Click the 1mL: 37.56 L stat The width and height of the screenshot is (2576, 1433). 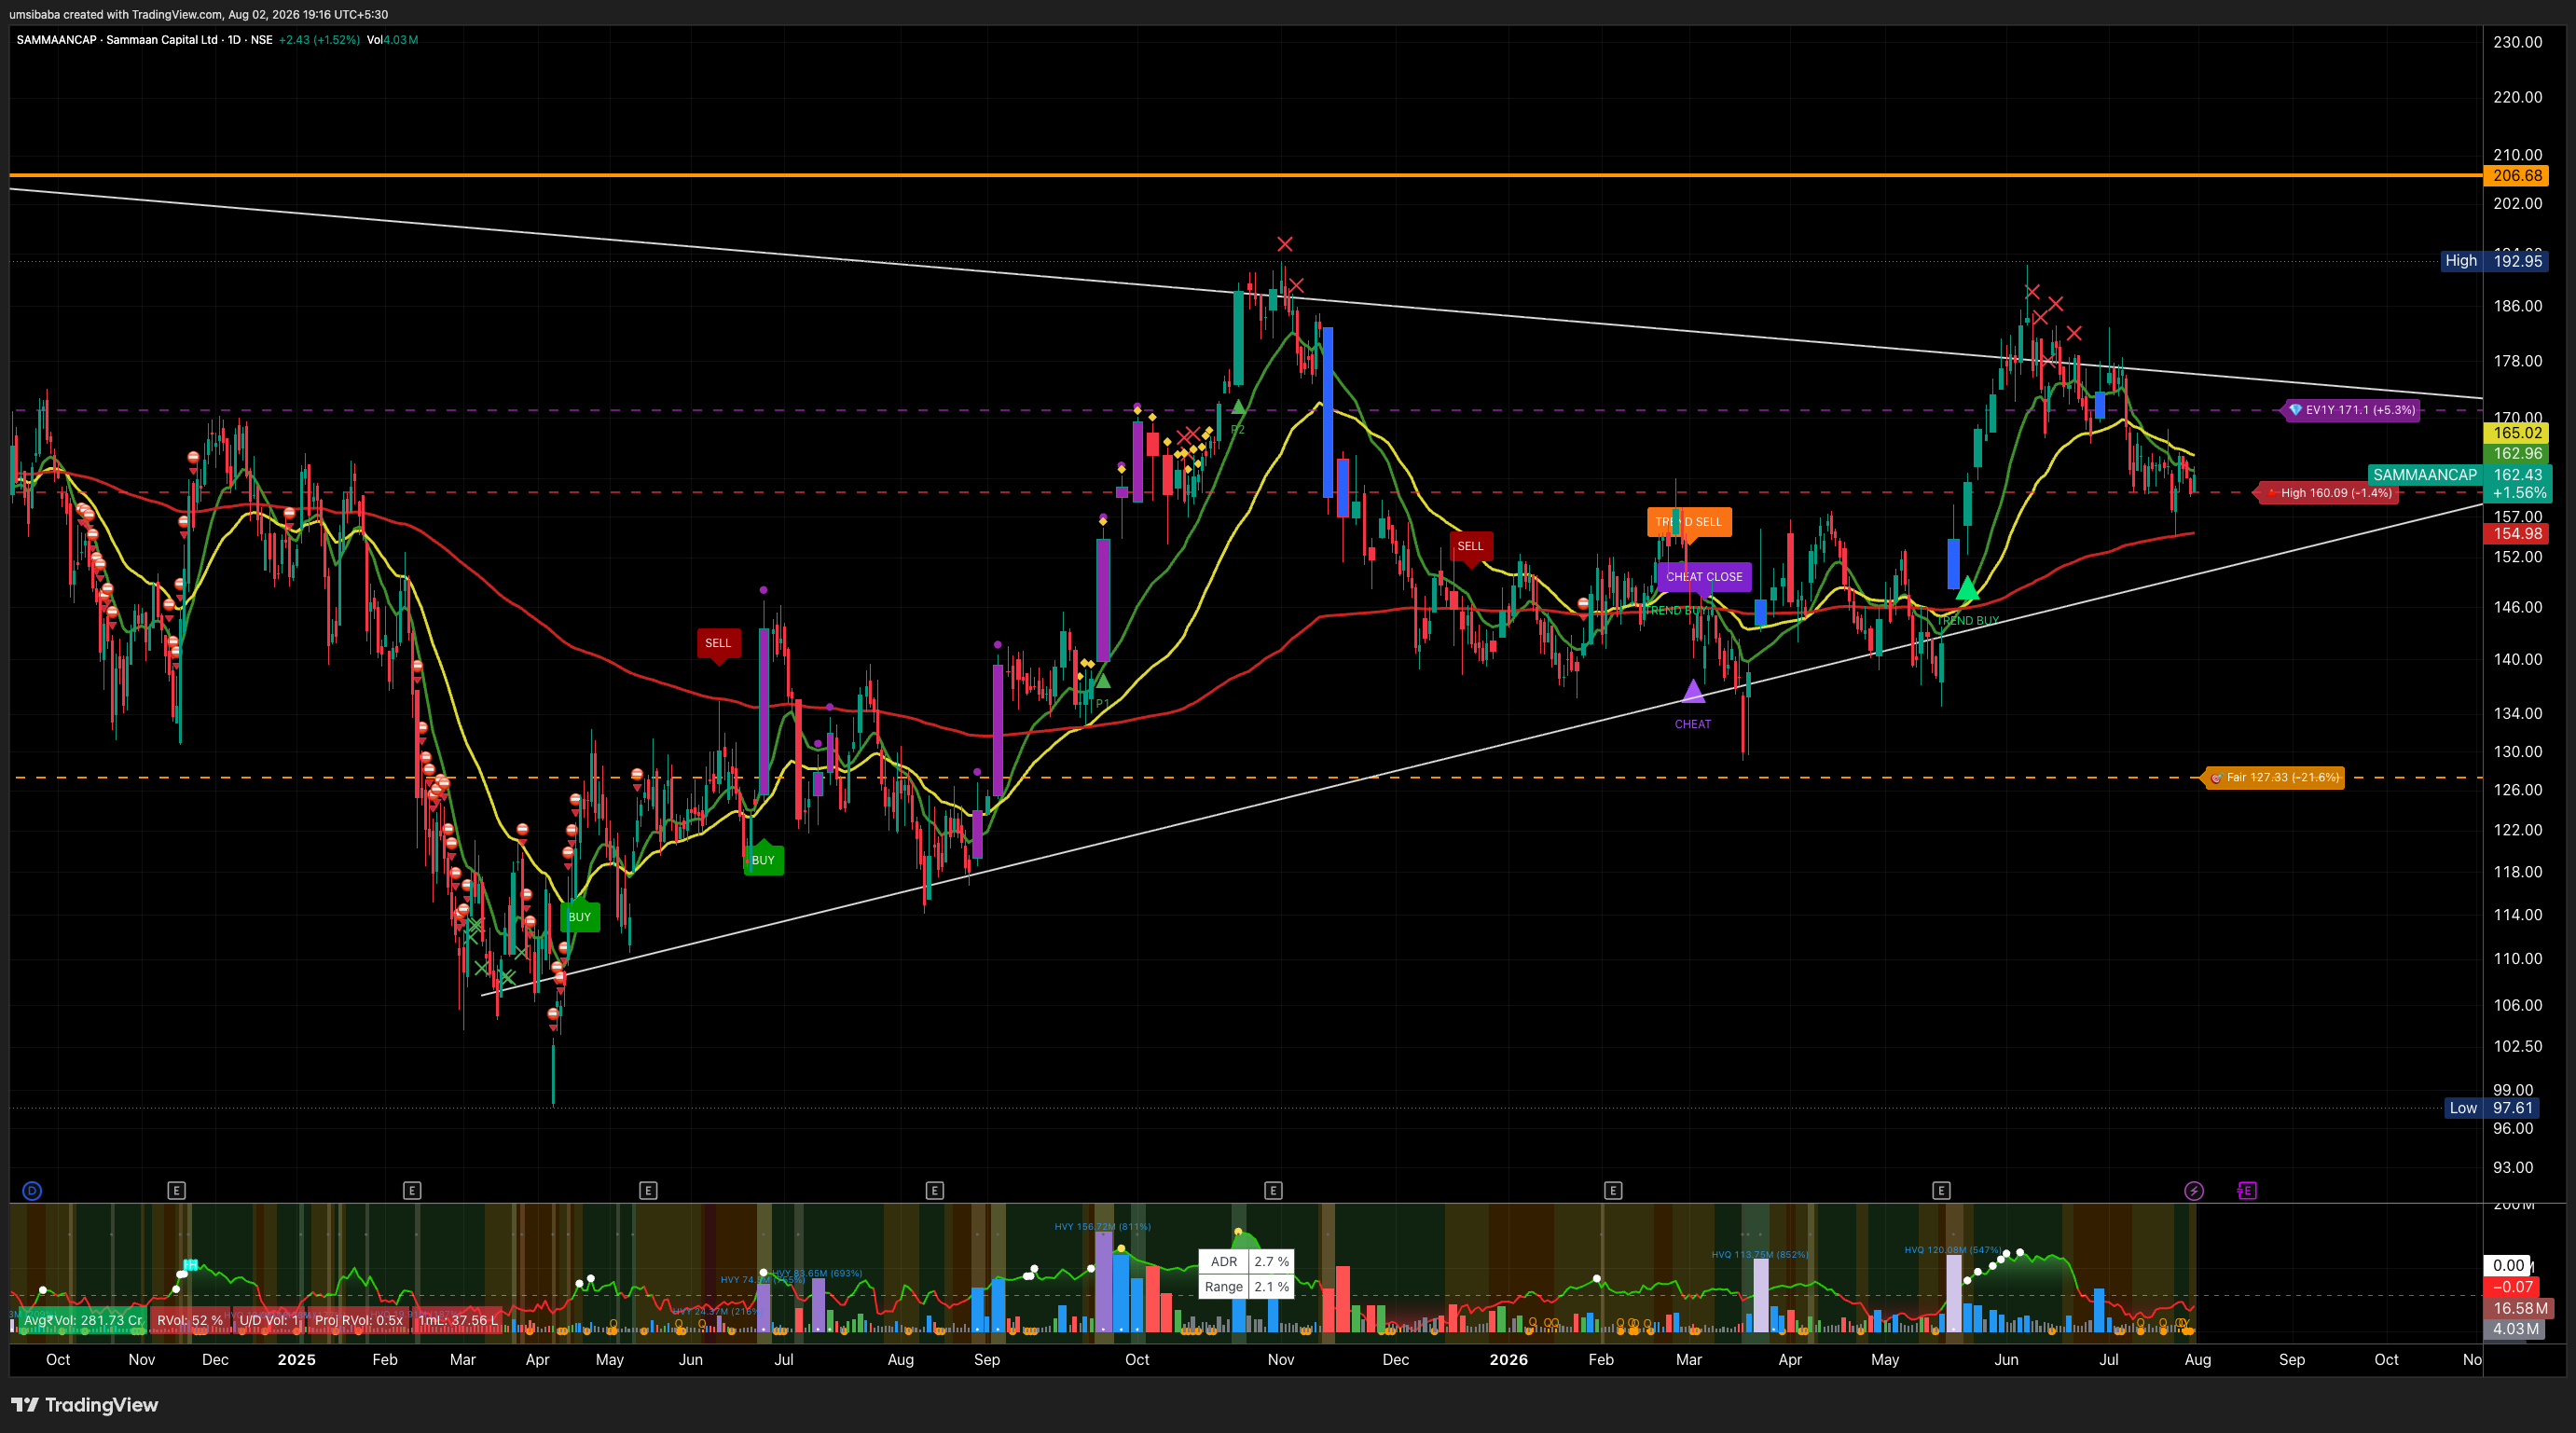458,1320
